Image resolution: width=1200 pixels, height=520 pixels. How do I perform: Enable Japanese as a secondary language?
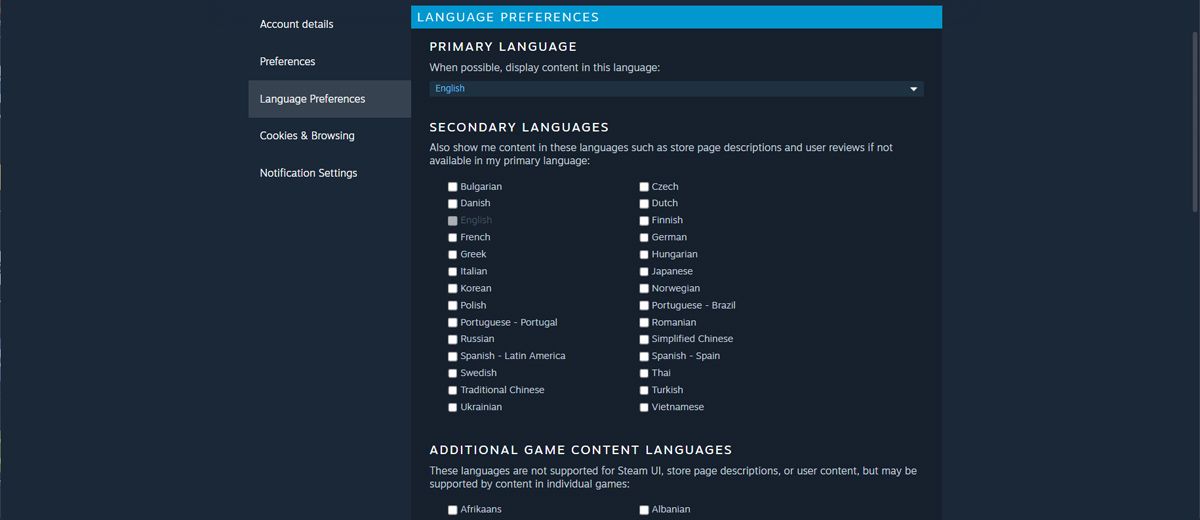644,272
